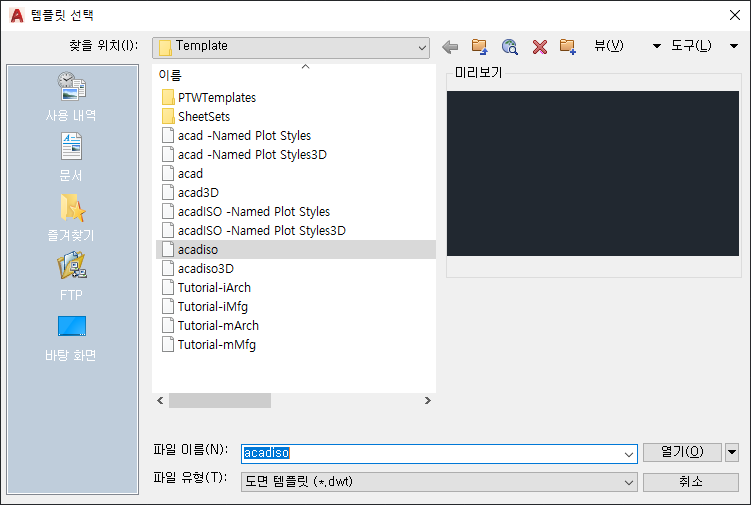The image size is (751, 505).
Task: Open the 문서 documents location
Action: click(71, 157)
